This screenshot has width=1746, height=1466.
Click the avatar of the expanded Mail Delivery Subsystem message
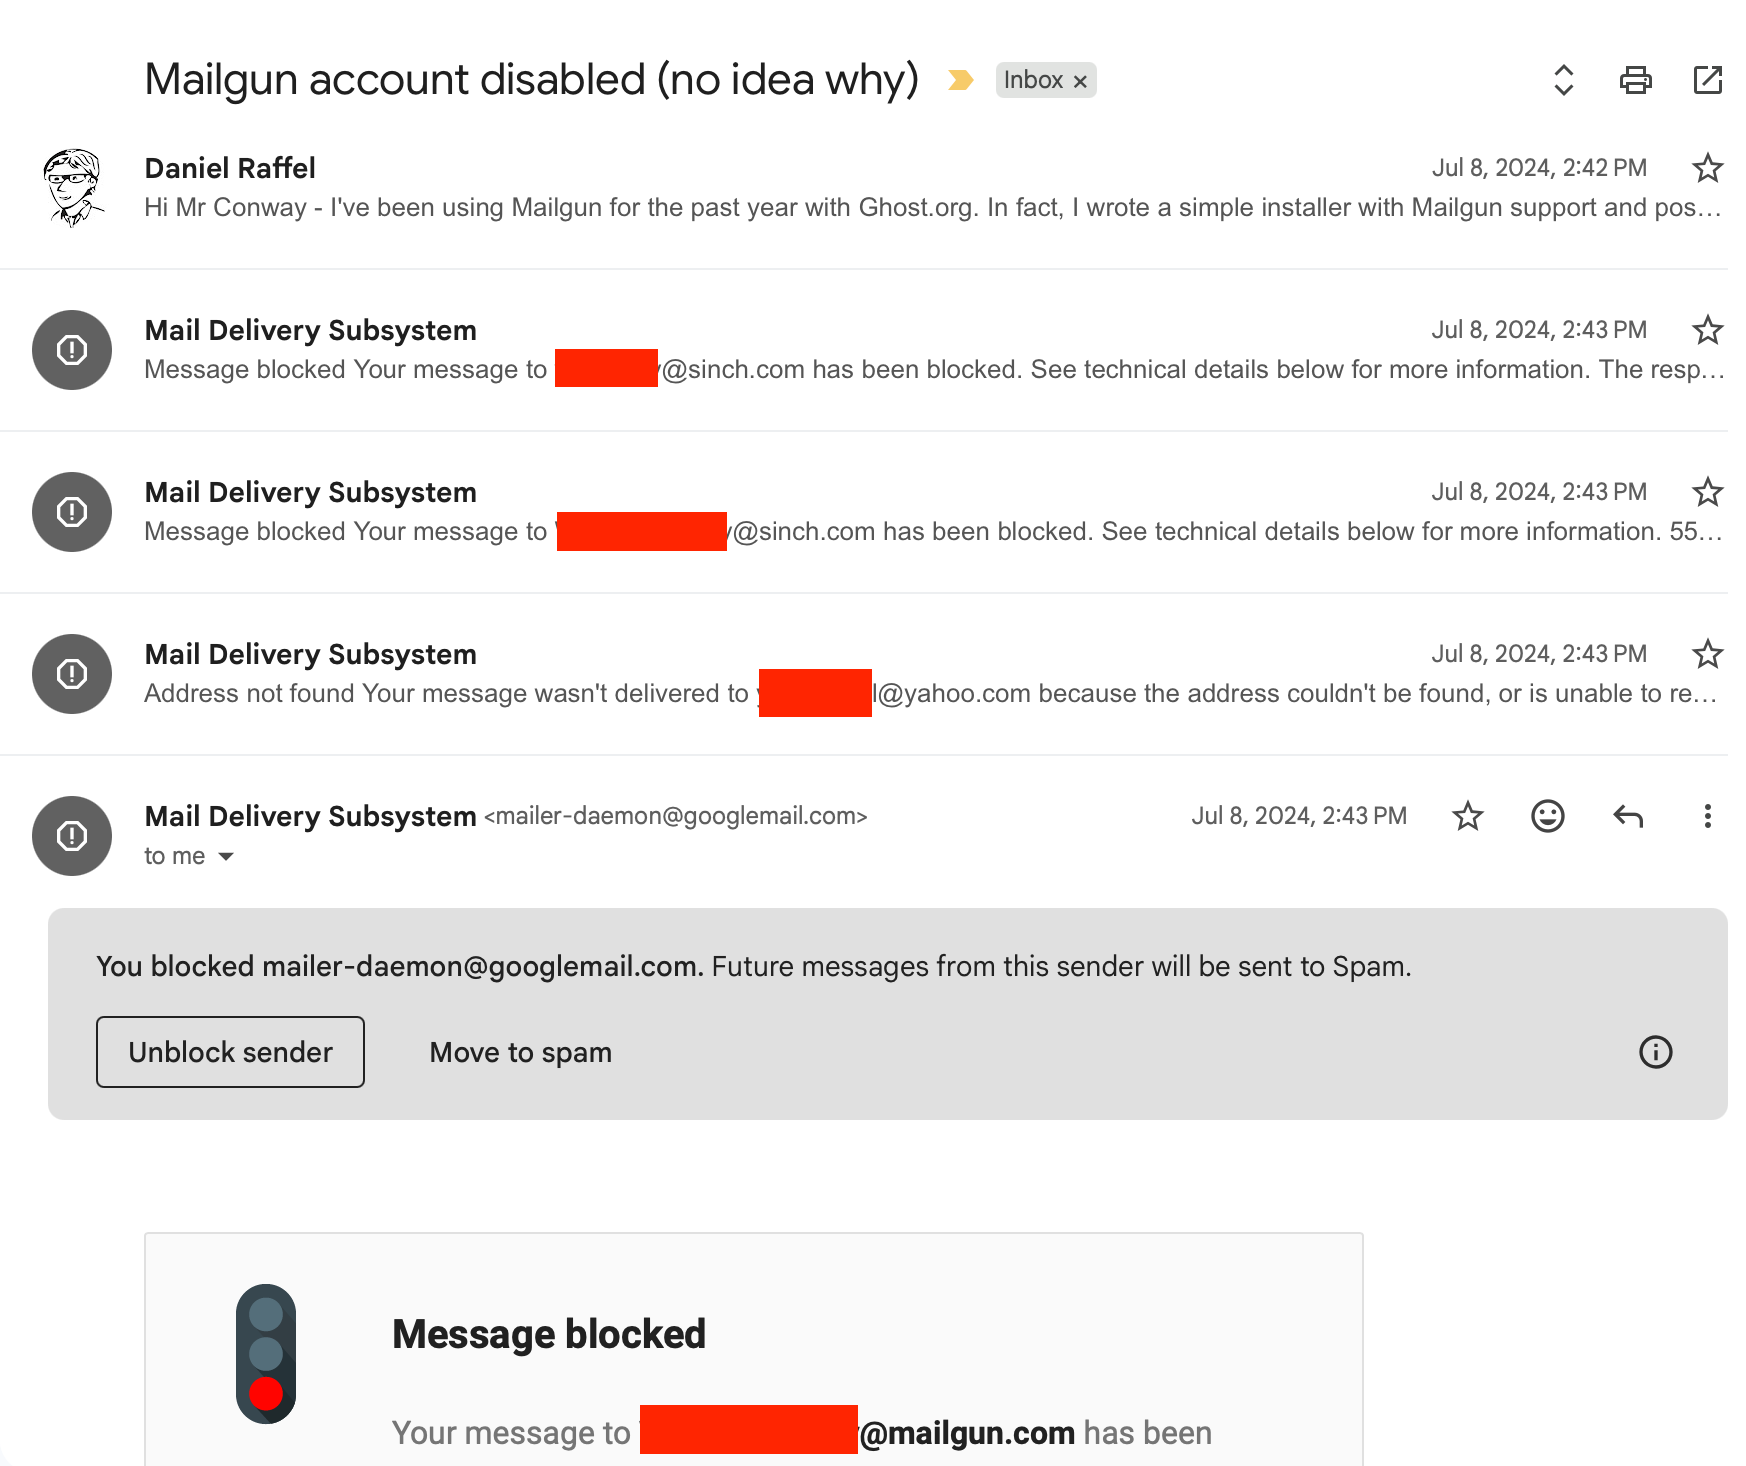click(x=72, y=836)
